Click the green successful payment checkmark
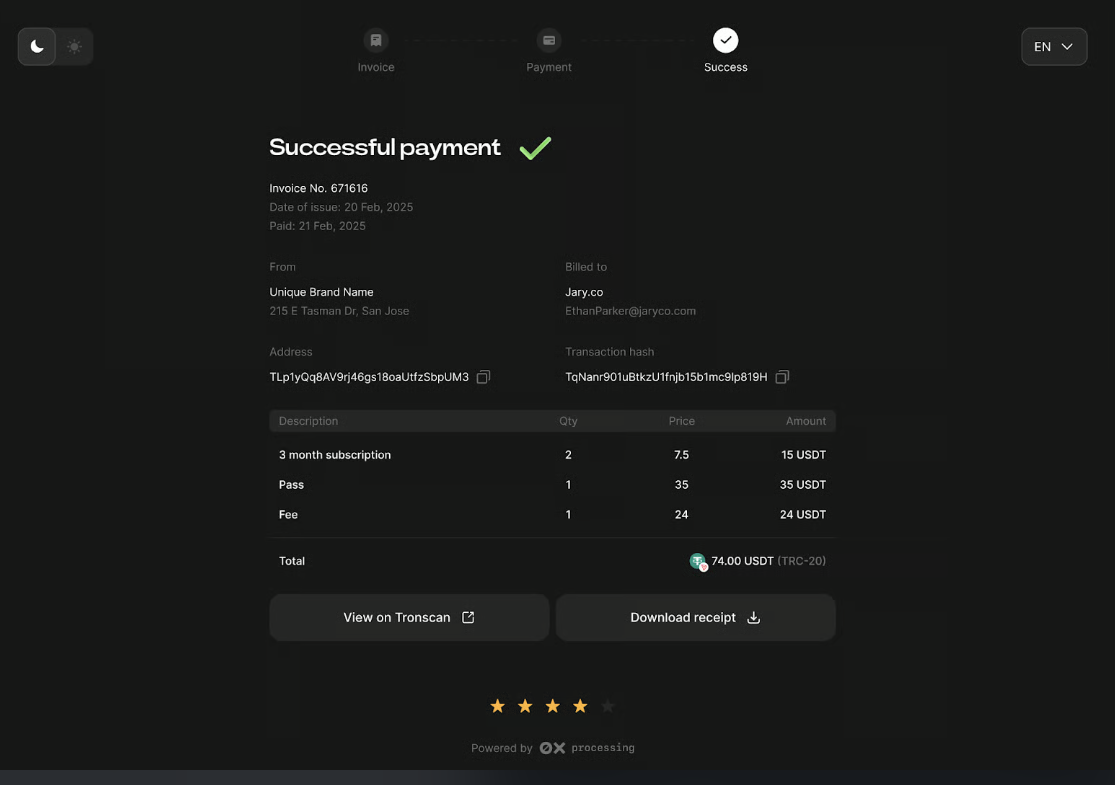This screenshot has width=1115, height=785. [x=535, y=148]
